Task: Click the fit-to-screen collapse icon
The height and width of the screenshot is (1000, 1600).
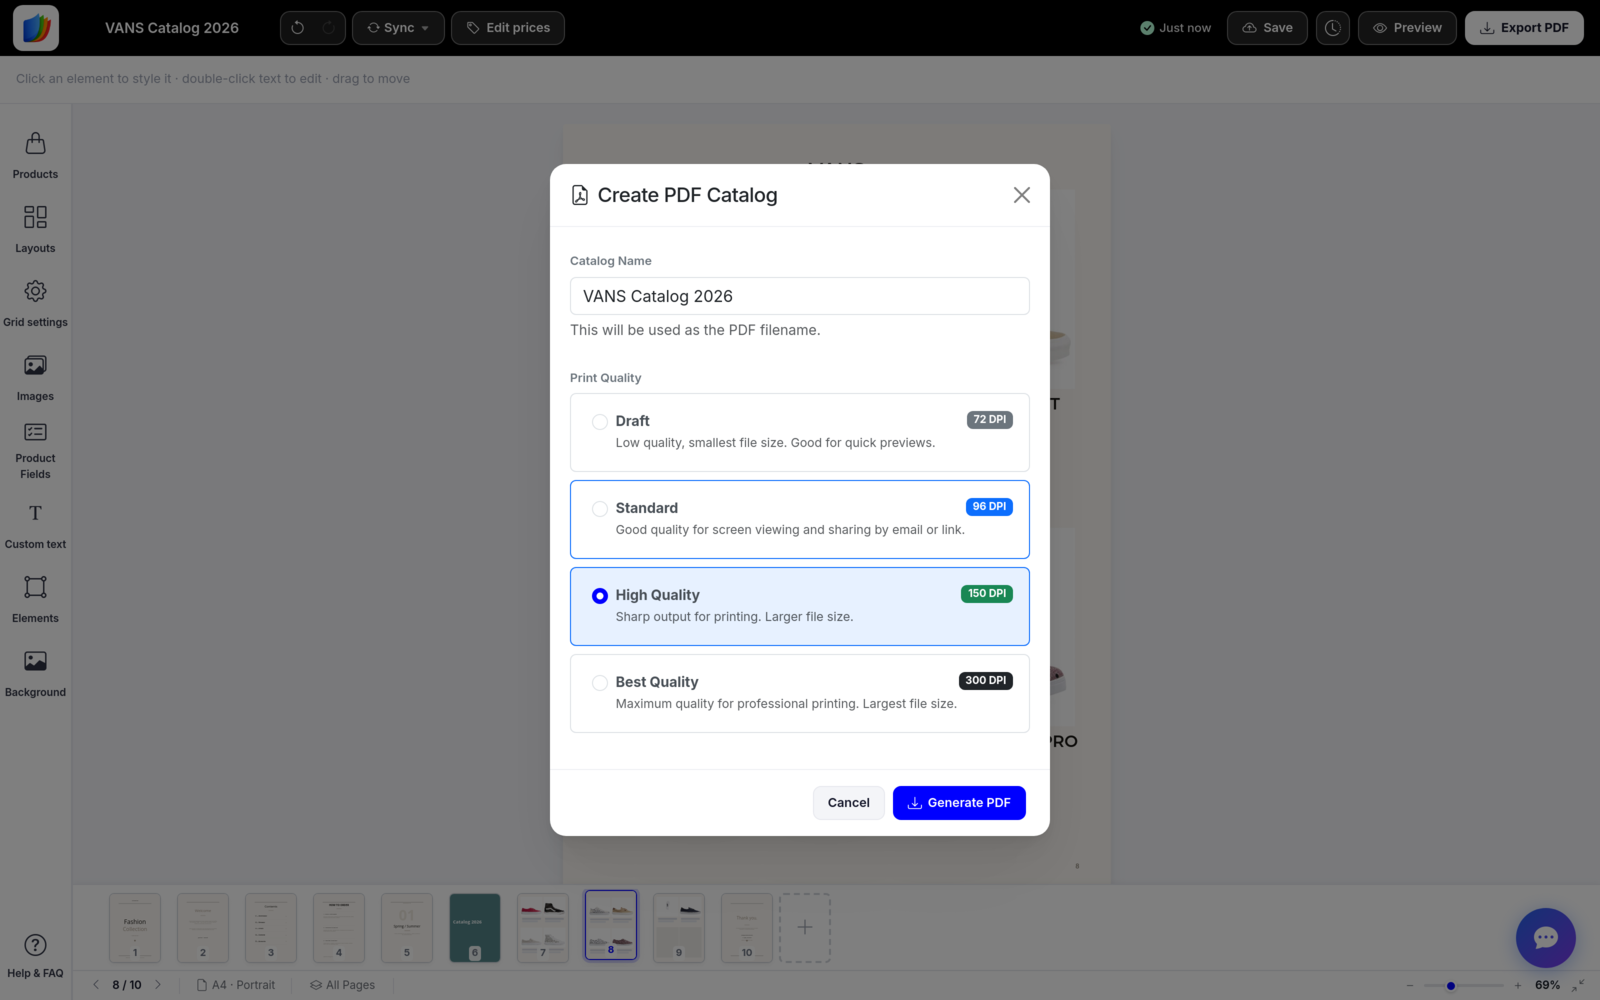Action: tap(1578, 986)
